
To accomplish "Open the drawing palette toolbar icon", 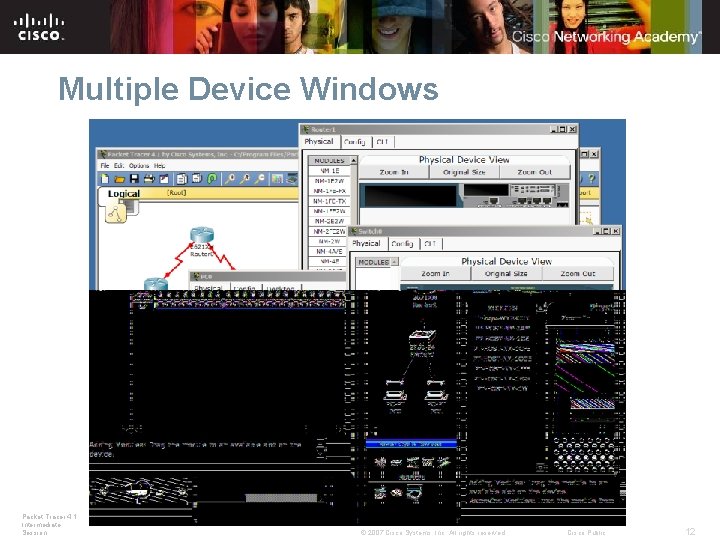I will tap(277, 179).
